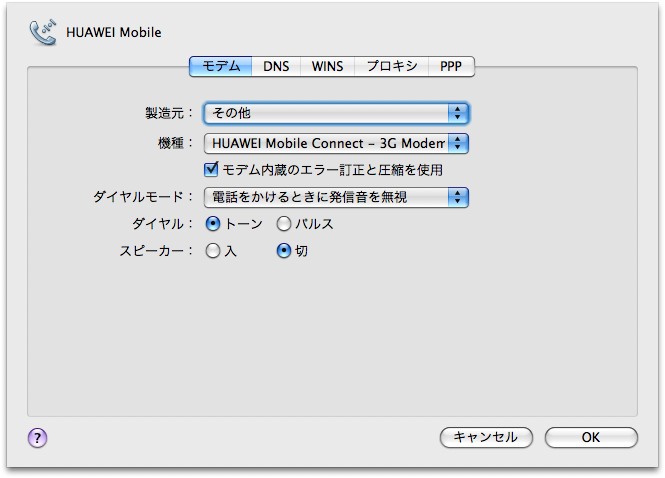The width and height of the screenshot is (665, 478).
Task: Click the ダイヤル： label
Action: [162, 224]
